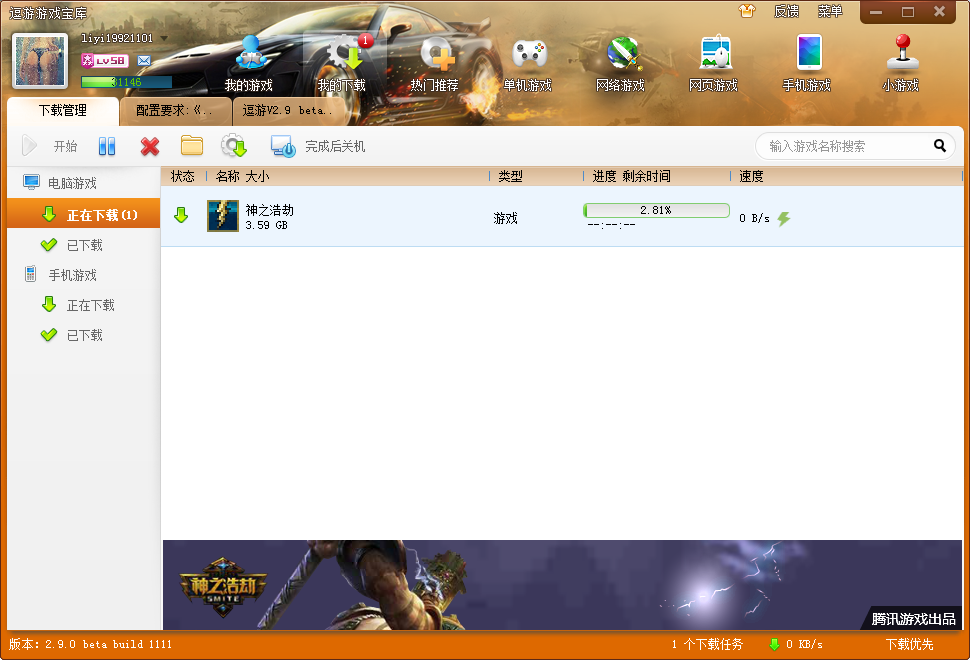Focus the 输入游戏名称搜索 search field

(844, 146)
